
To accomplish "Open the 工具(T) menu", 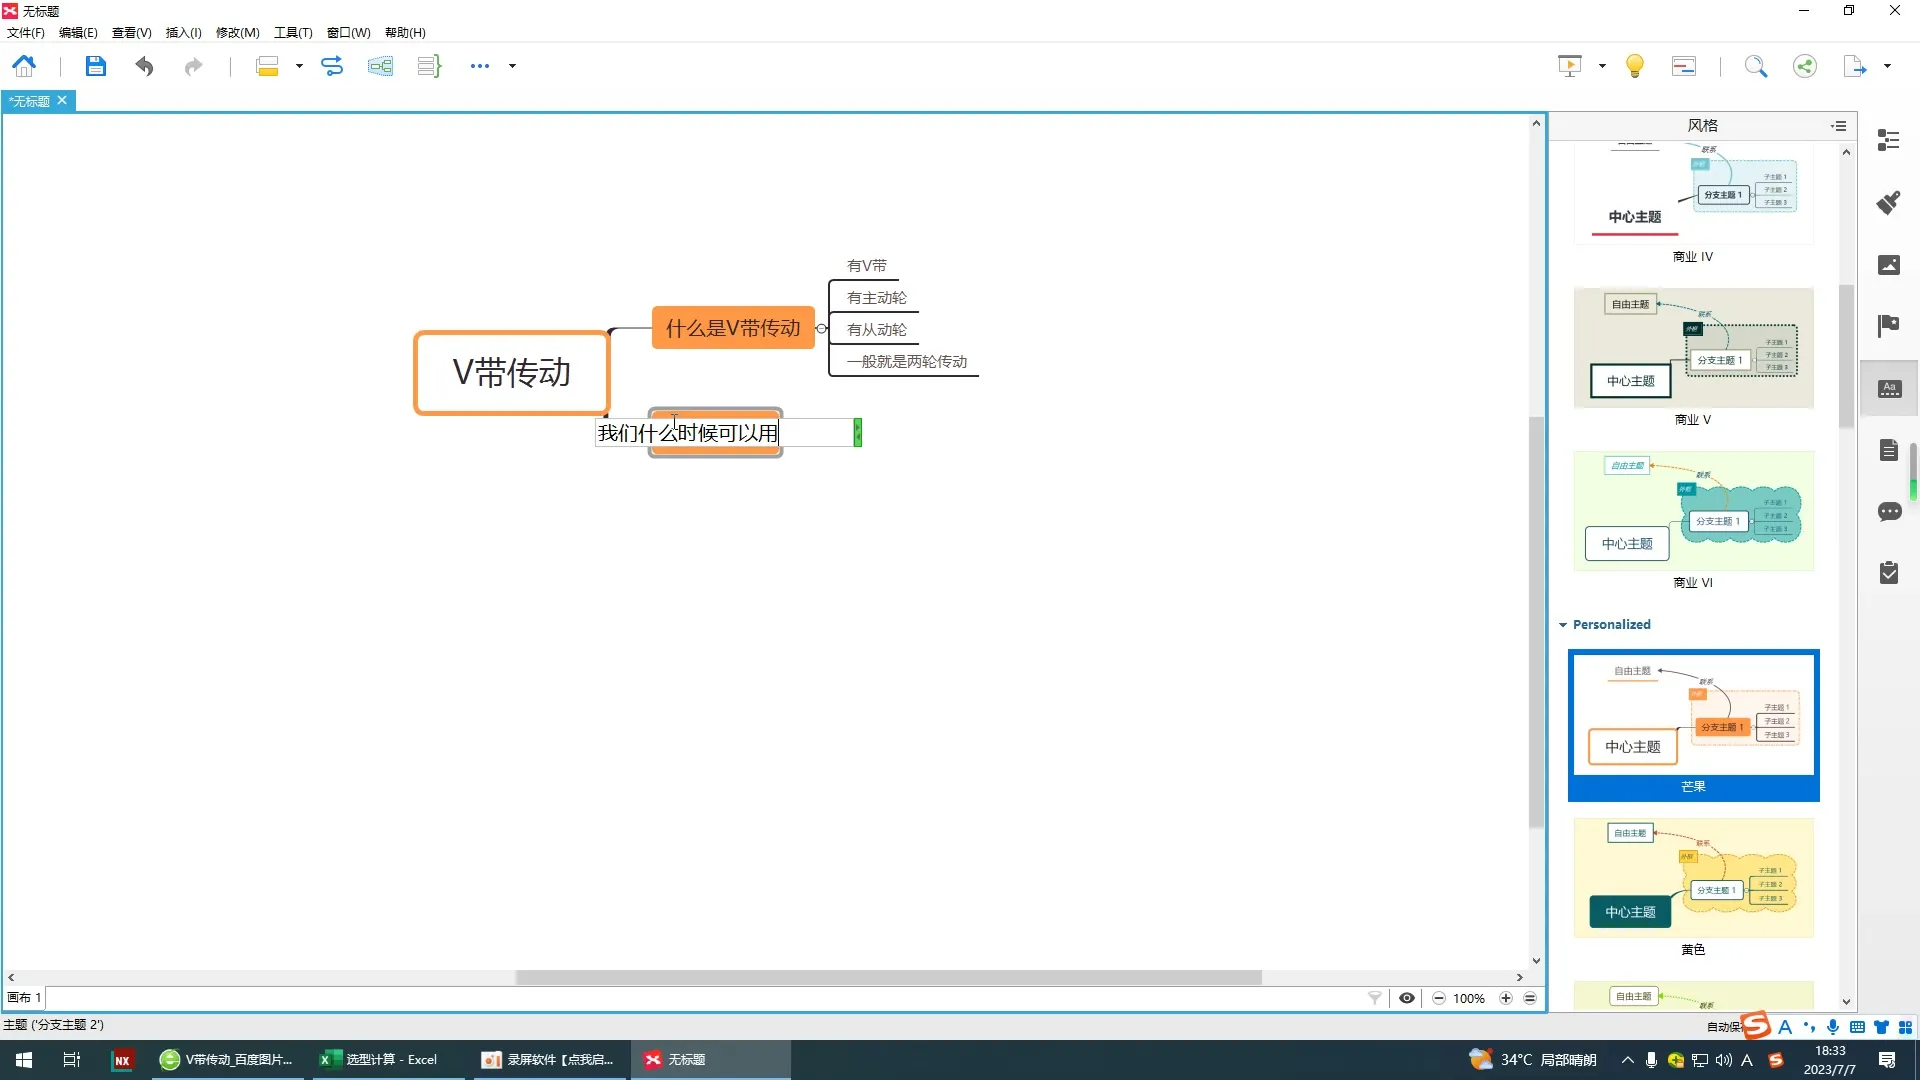I will pos(293,32).
